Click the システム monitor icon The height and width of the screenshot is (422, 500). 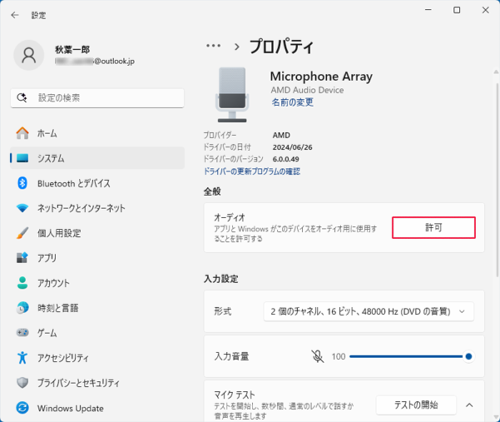coord(22,158)
